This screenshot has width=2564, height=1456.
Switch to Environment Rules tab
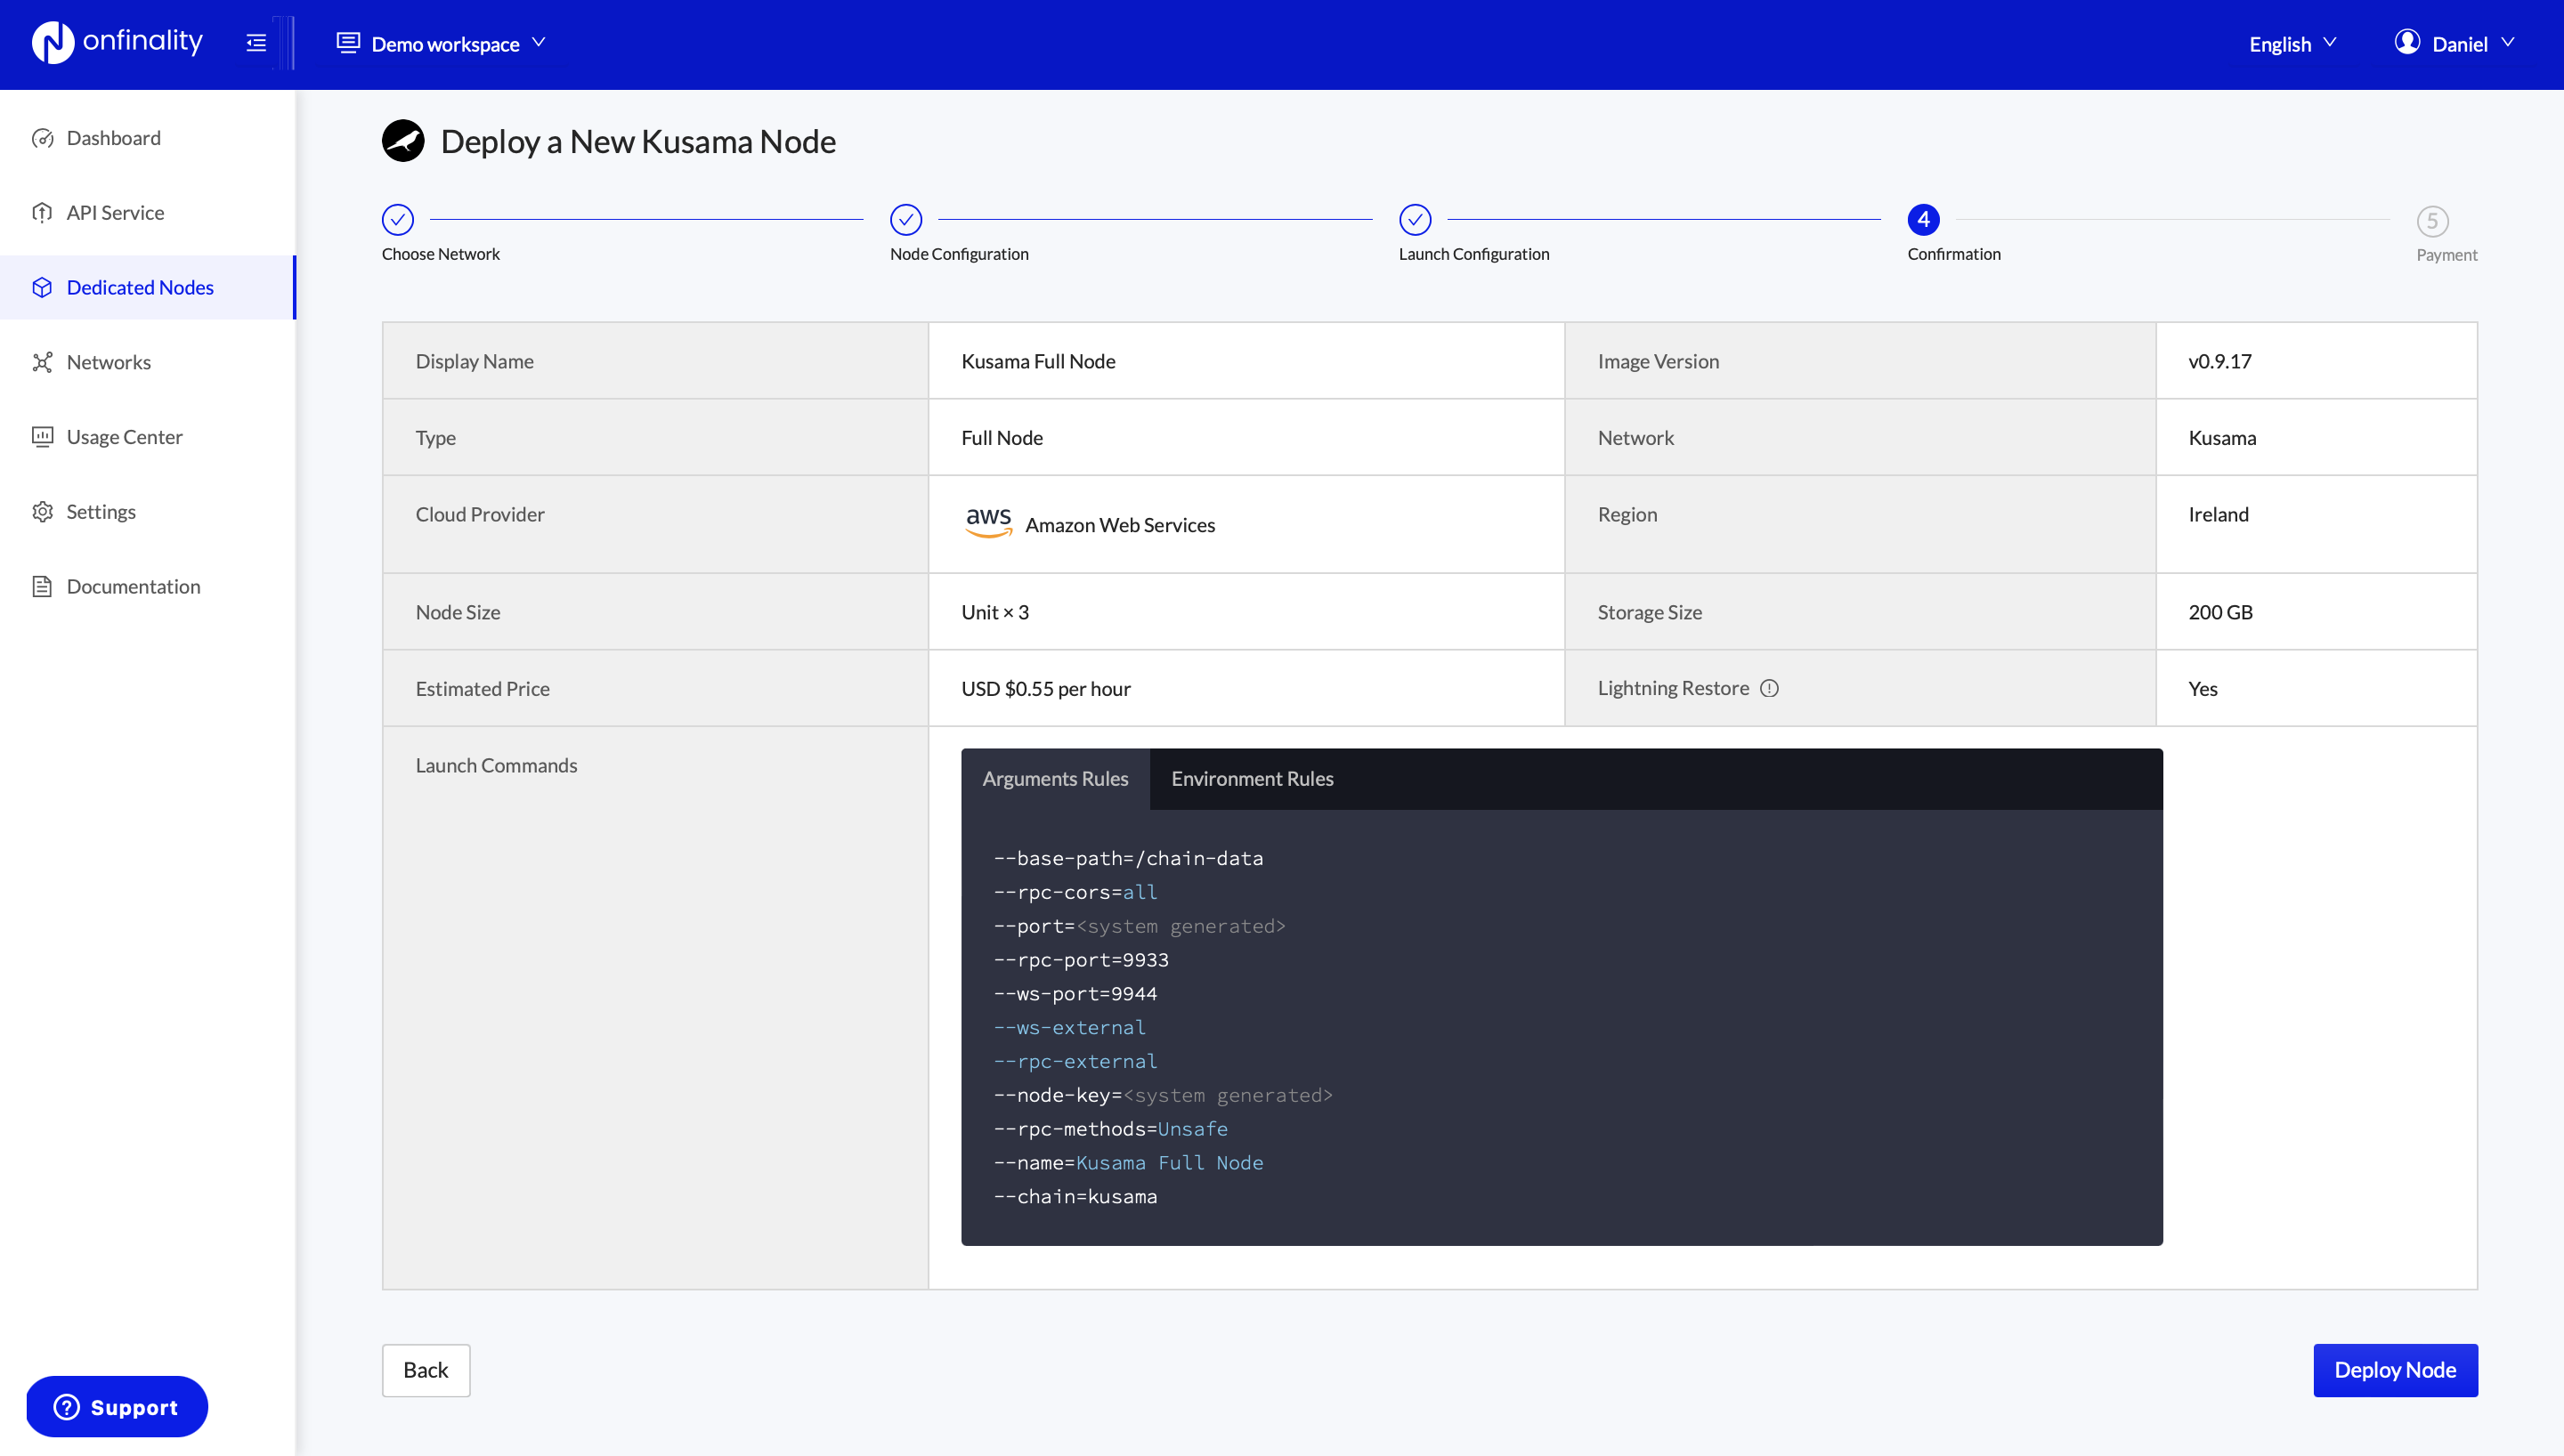click(x=1252, y=779)
